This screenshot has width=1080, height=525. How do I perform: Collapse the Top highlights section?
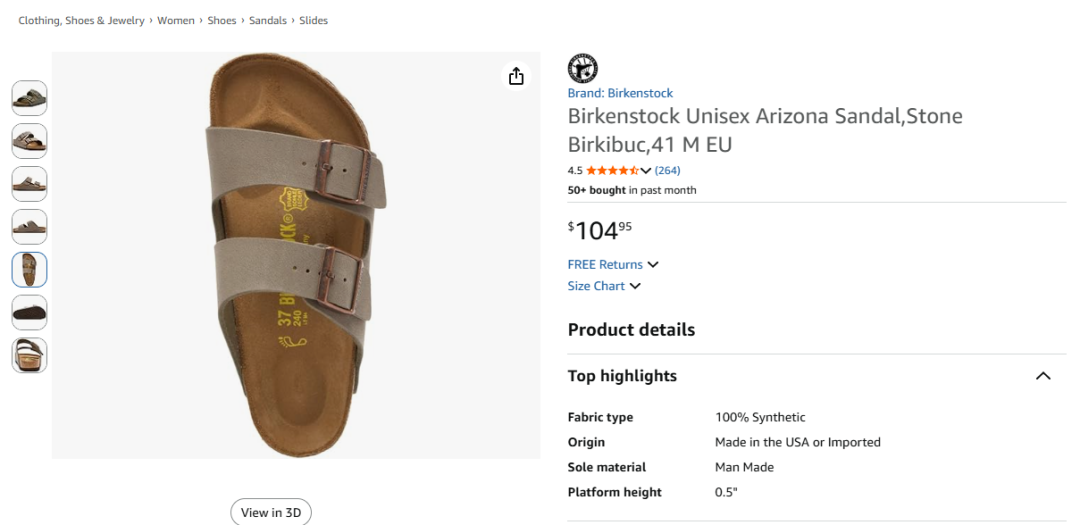1043,376
